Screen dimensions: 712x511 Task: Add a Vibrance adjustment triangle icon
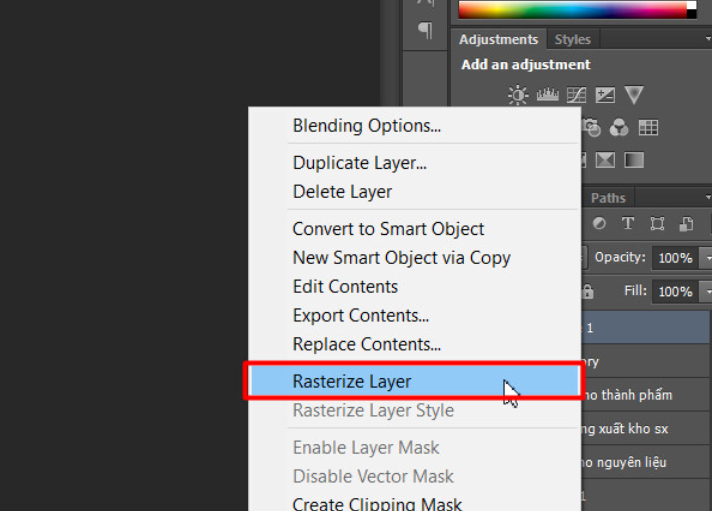(x=634, y=95)
